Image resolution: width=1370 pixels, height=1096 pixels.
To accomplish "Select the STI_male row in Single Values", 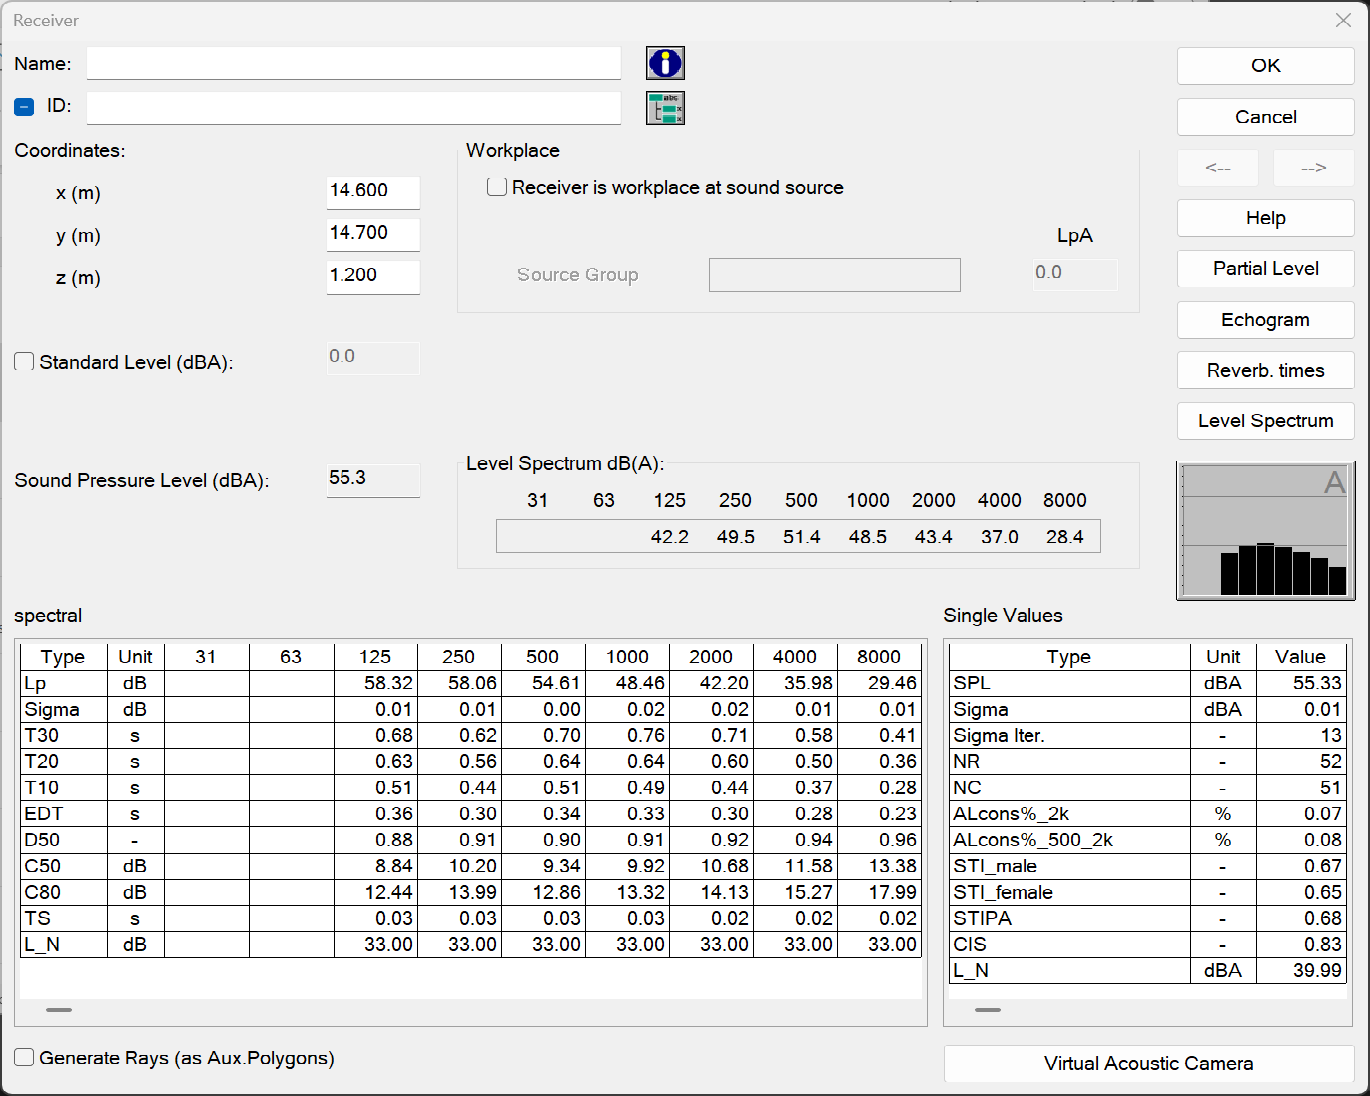I will coord(1148,866).
